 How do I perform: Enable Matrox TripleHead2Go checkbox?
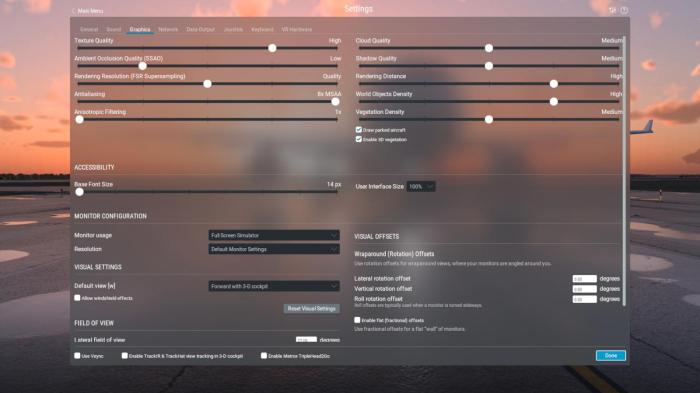264,355
